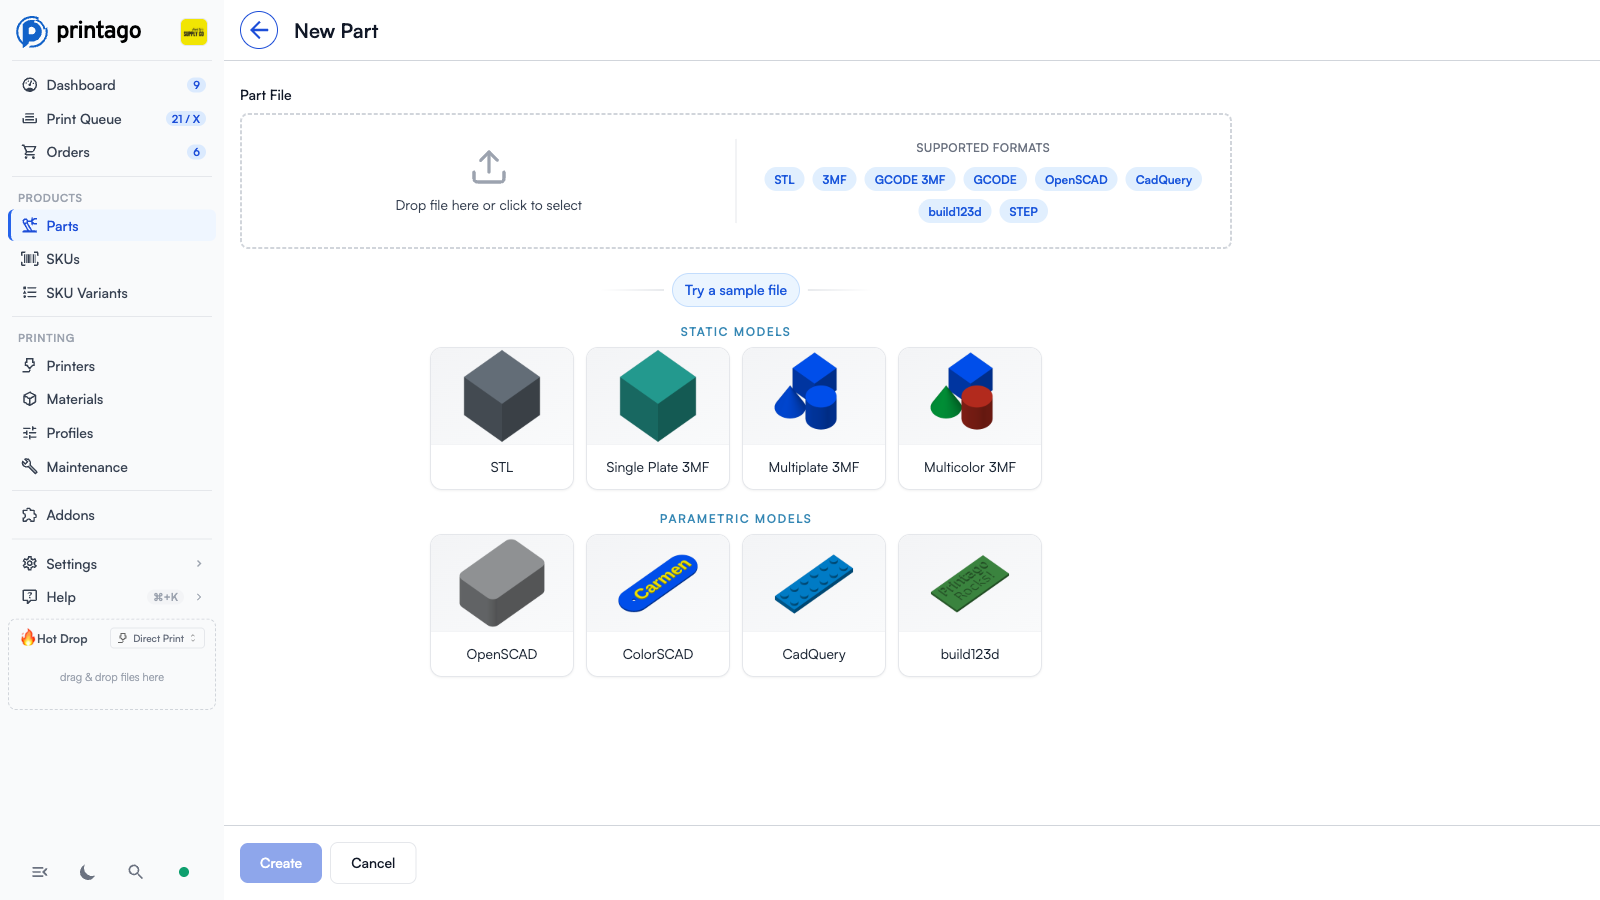Click the OpenSCAD format tag
This screenshot has height=900, width=1600.
click(x=1076, y=180)
